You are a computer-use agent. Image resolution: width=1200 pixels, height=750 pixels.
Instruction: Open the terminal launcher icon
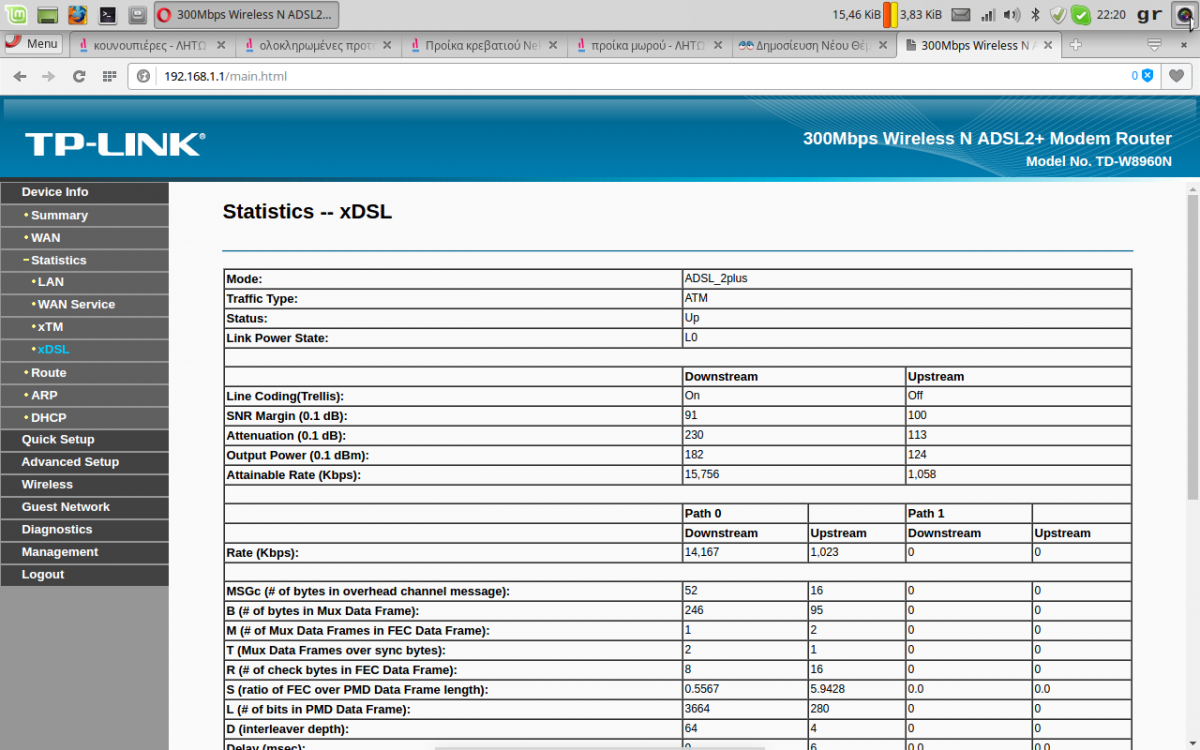point(108,15)
